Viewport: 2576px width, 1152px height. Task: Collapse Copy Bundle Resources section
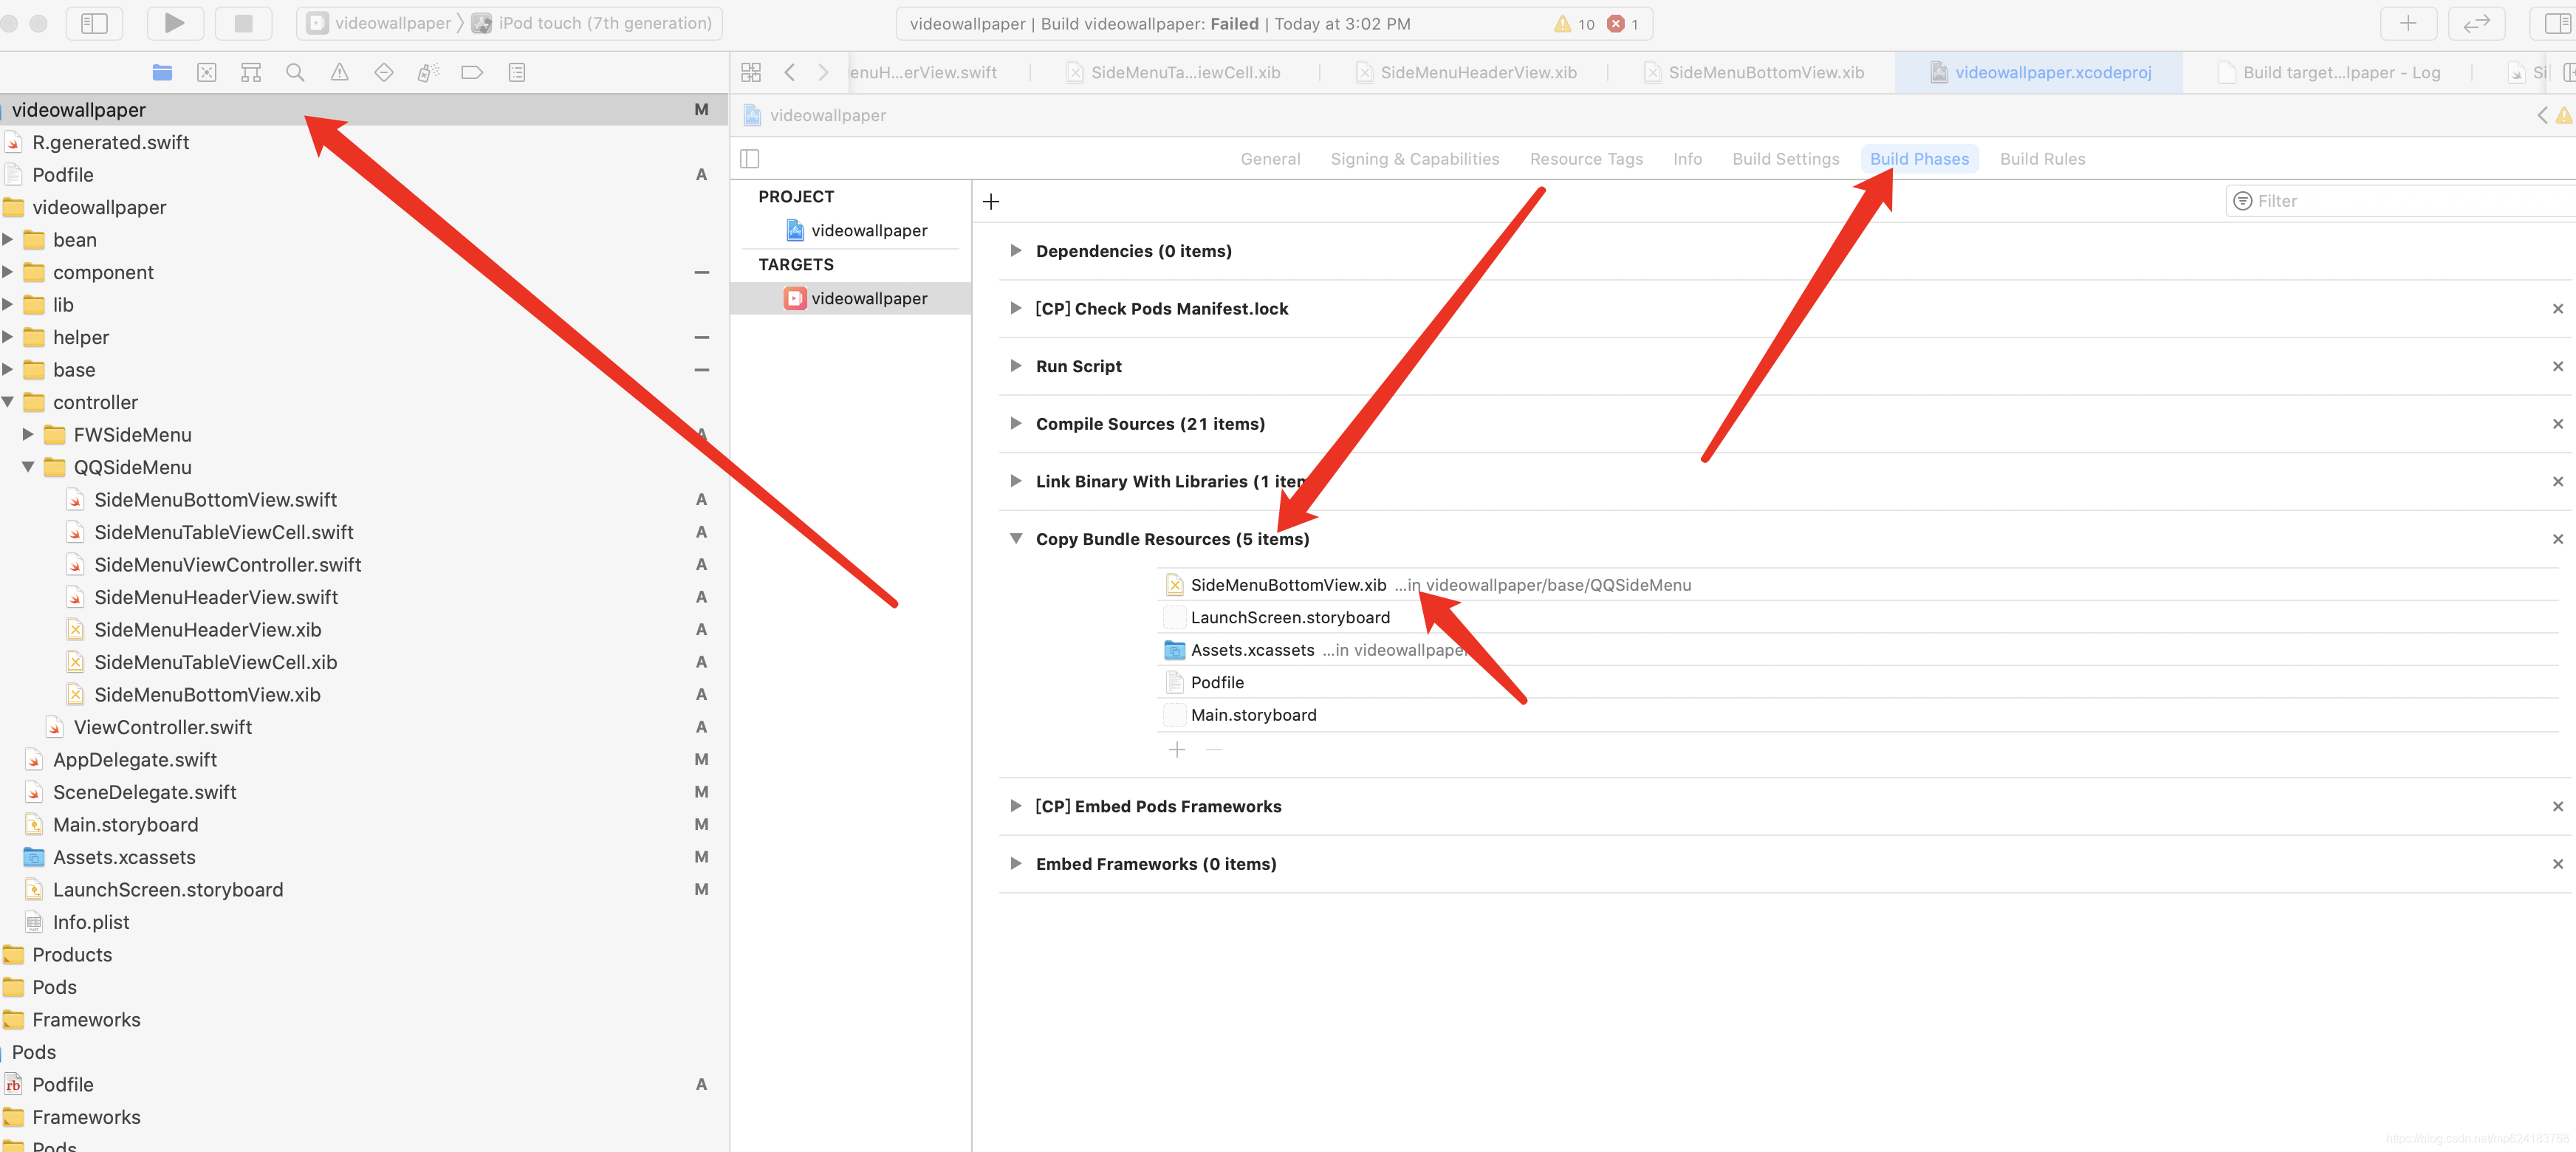coord(1016,539)
